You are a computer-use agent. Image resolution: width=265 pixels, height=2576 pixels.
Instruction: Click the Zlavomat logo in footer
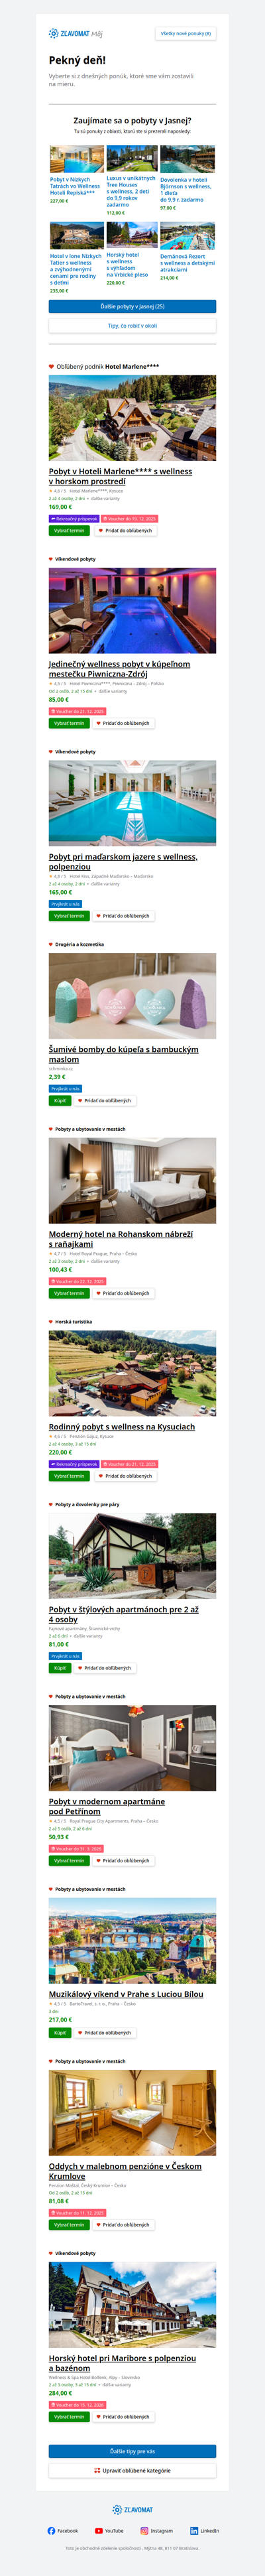coord(132,2509)
